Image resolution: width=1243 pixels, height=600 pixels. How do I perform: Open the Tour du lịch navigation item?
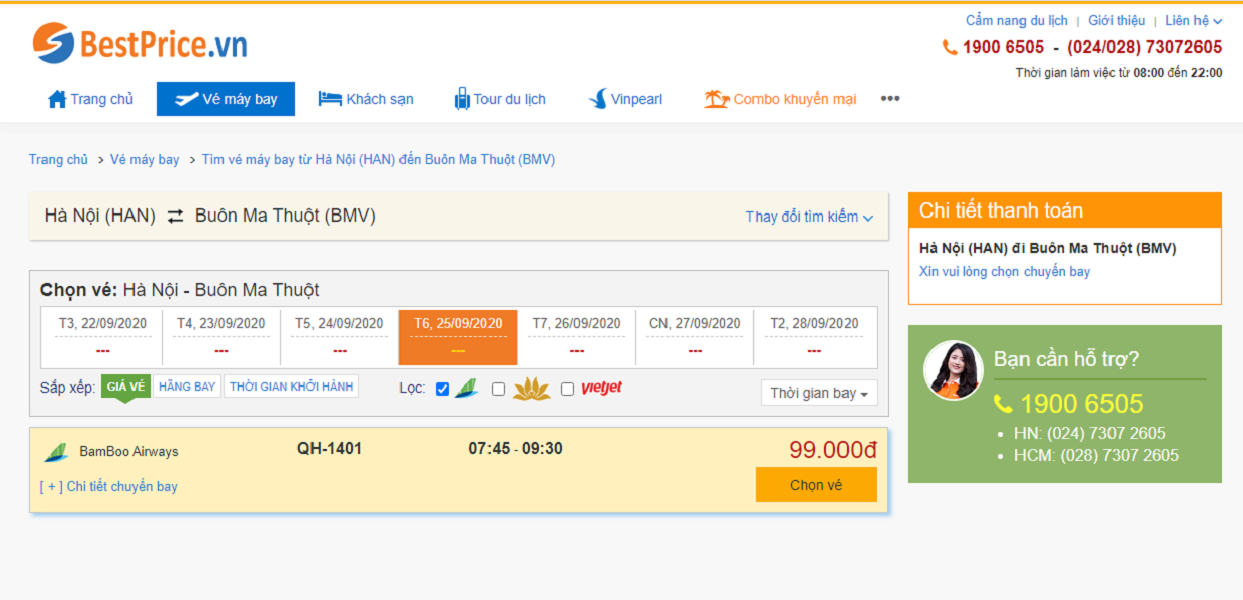(500, 99)
